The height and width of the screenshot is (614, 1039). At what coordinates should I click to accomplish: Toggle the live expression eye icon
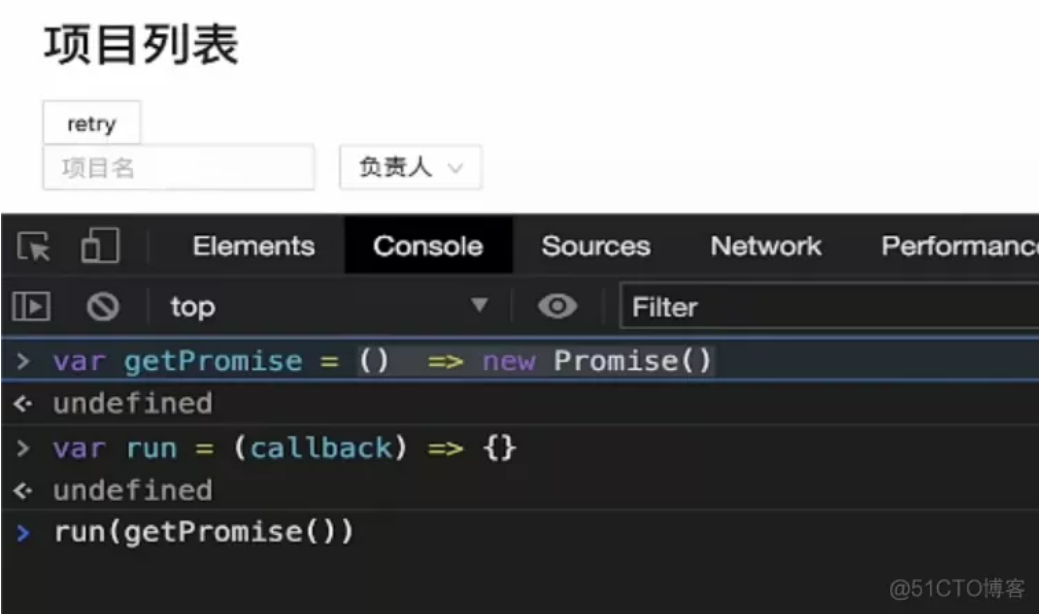point(557,306)
